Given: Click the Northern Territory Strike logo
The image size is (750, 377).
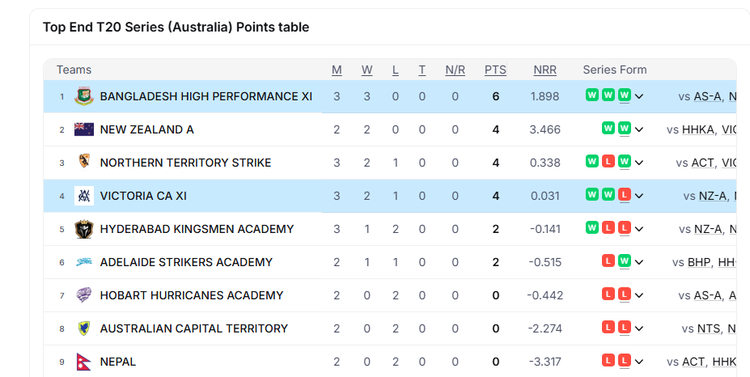Looking at the screenshot, I should 84,161.
